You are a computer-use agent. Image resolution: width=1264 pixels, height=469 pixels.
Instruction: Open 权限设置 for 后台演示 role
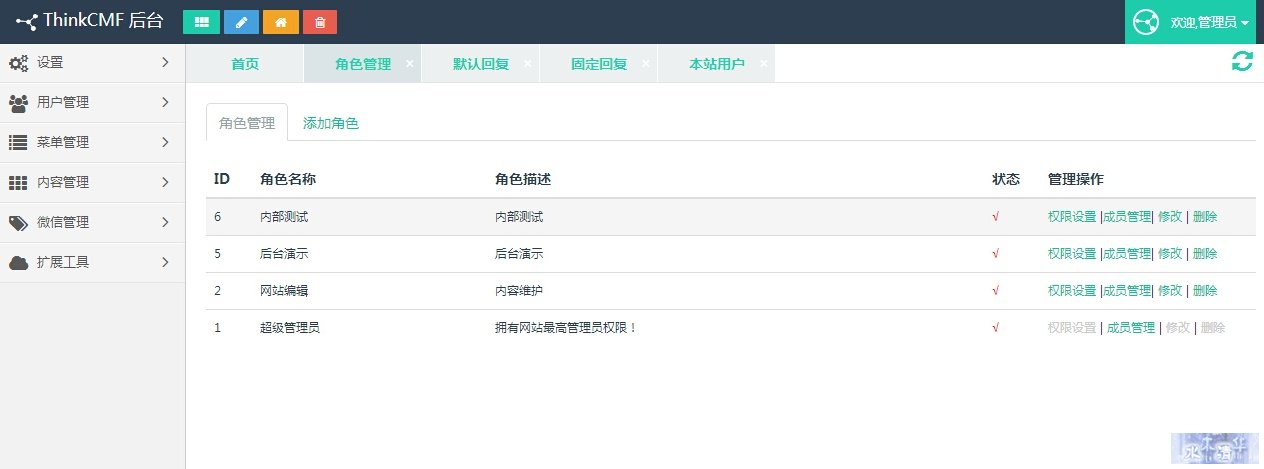point(1072,253)
